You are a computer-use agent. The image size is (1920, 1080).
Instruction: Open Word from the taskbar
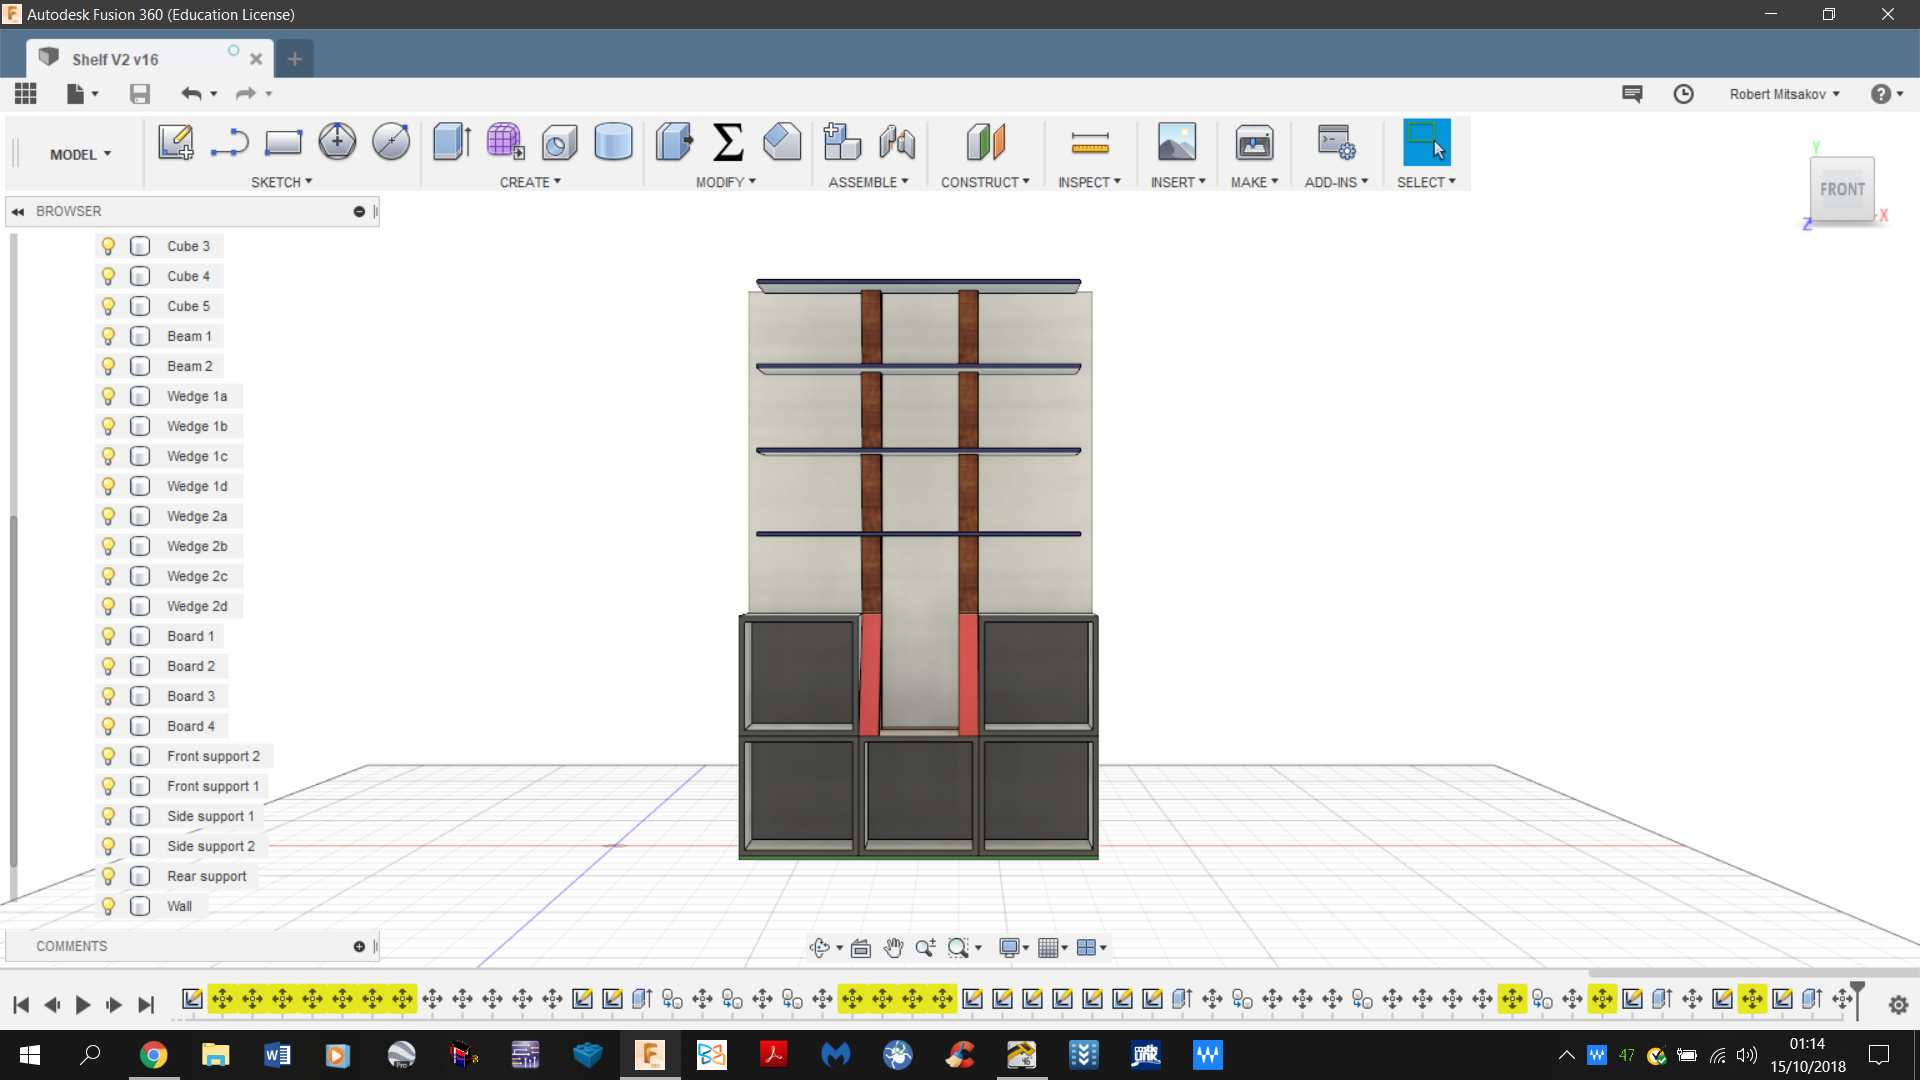click(x=277, y=1055)
